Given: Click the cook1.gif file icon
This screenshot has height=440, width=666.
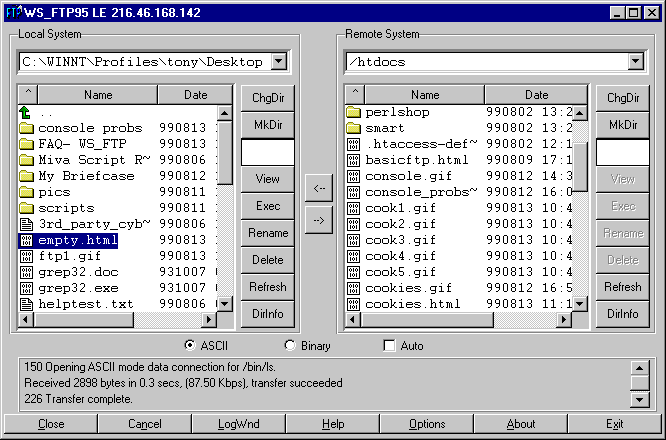Looking at the screenshot, I should (353, 208).
